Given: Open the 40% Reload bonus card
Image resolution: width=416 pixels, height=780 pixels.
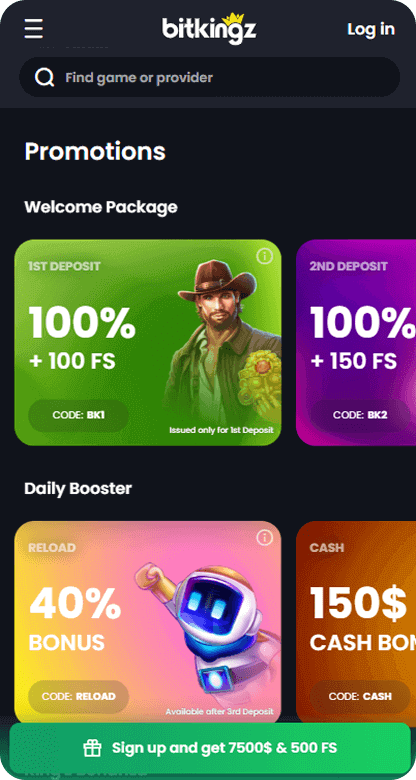Looking at the screenshot, I should coord(148,622).
